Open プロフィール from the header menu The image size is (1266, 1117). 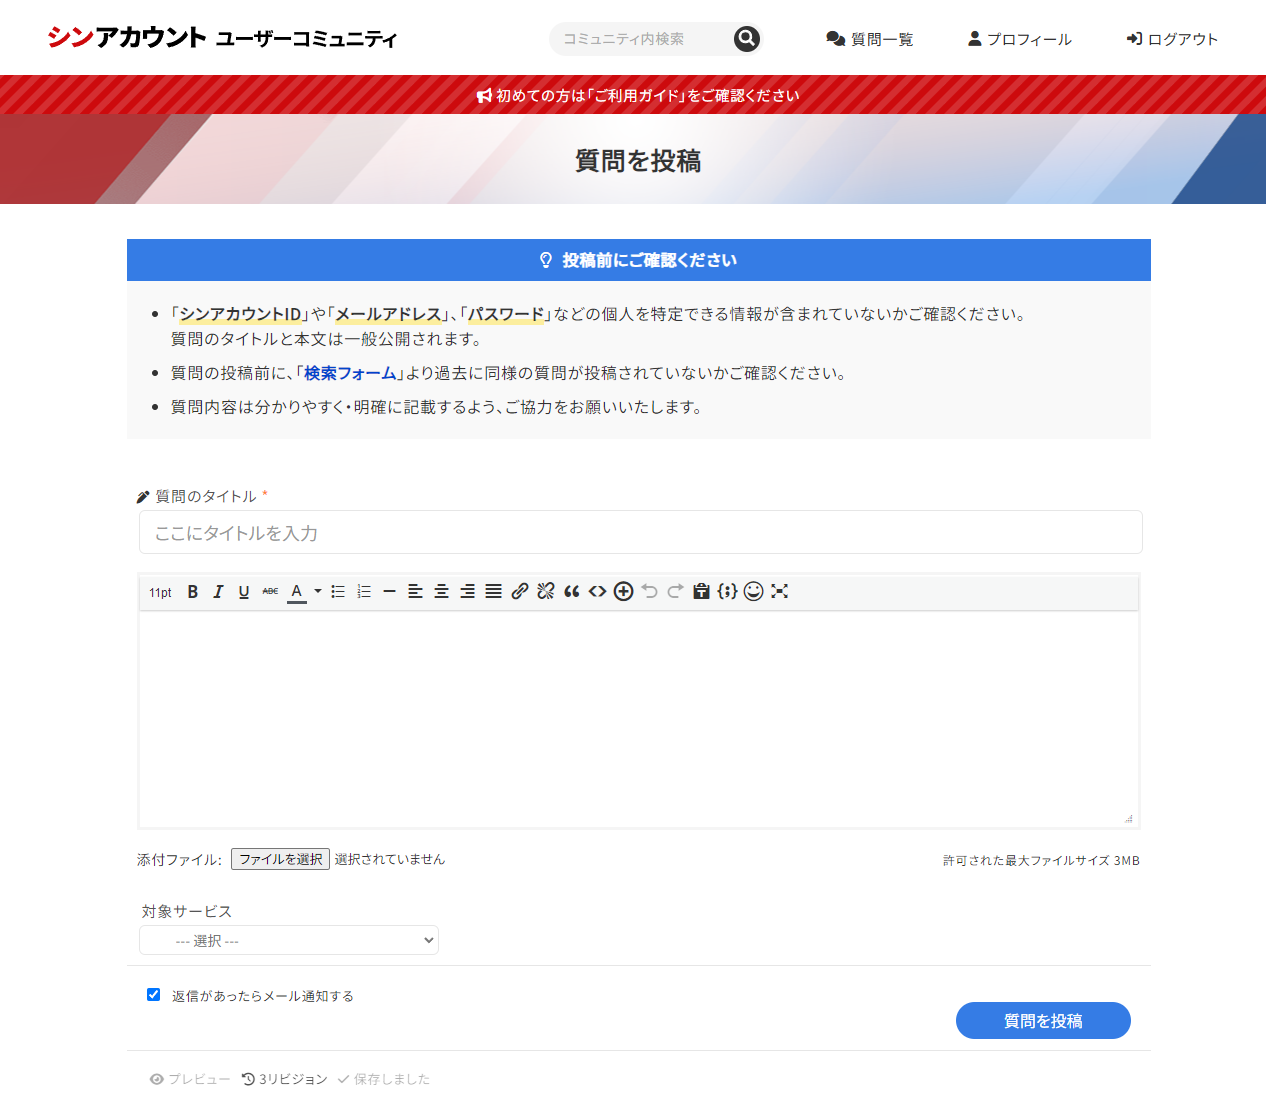[1019, 39]
